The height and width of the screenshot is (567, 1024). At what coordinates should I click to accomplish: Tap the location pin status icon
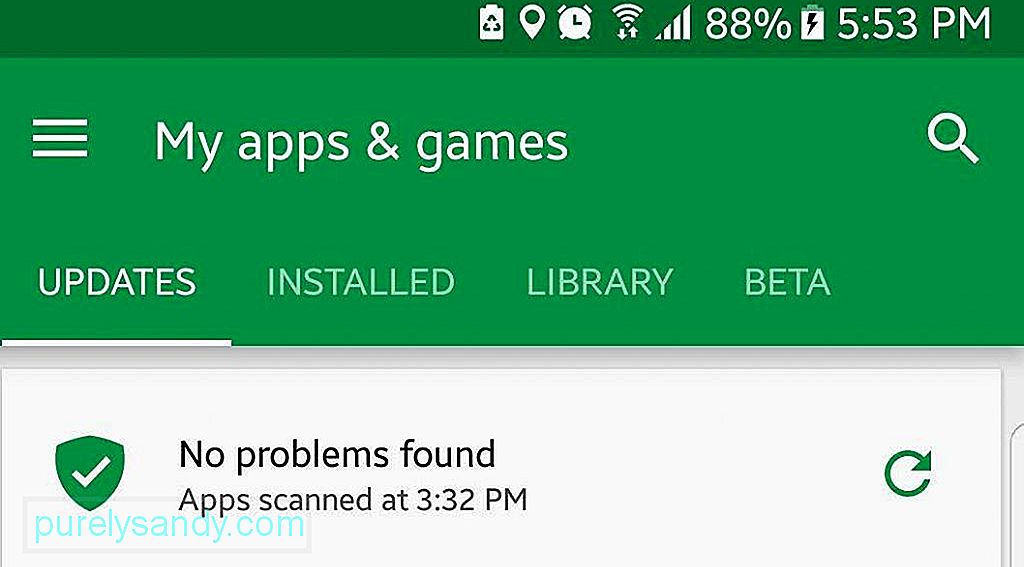pyautogui.click(x=532, y=22)
